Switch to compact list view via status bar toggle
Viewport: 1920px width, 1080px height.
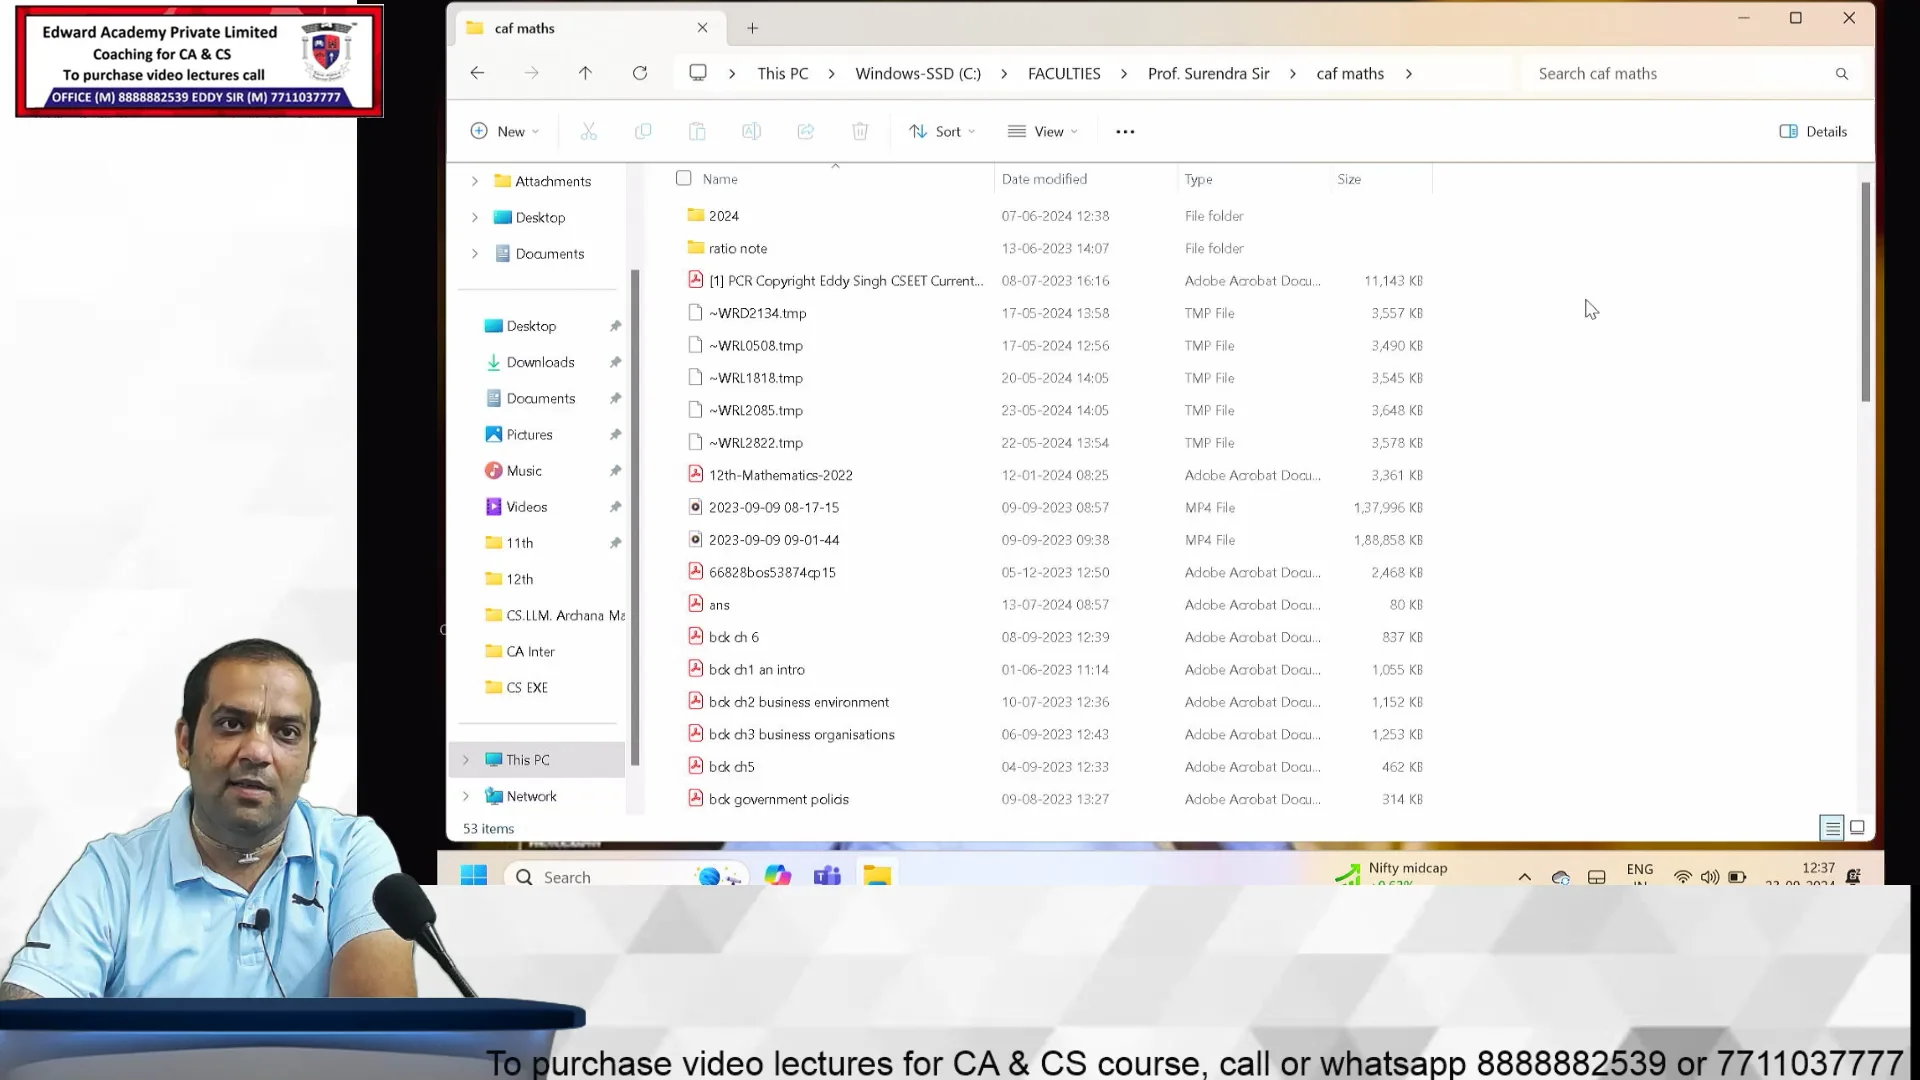click(x=1832, y=828)
